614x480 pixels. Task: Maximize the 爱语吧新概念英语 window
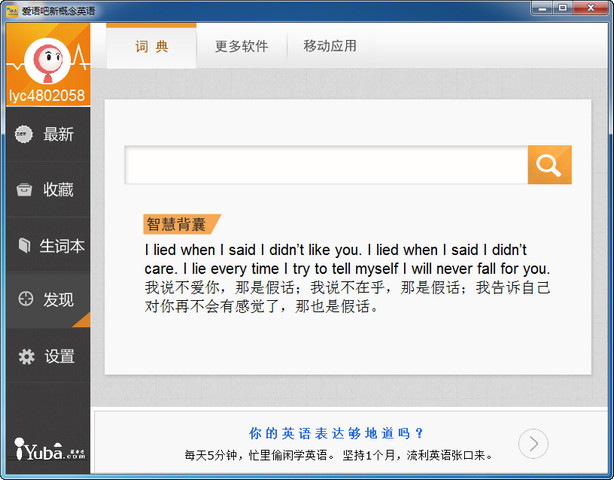(x=563, y=8)
